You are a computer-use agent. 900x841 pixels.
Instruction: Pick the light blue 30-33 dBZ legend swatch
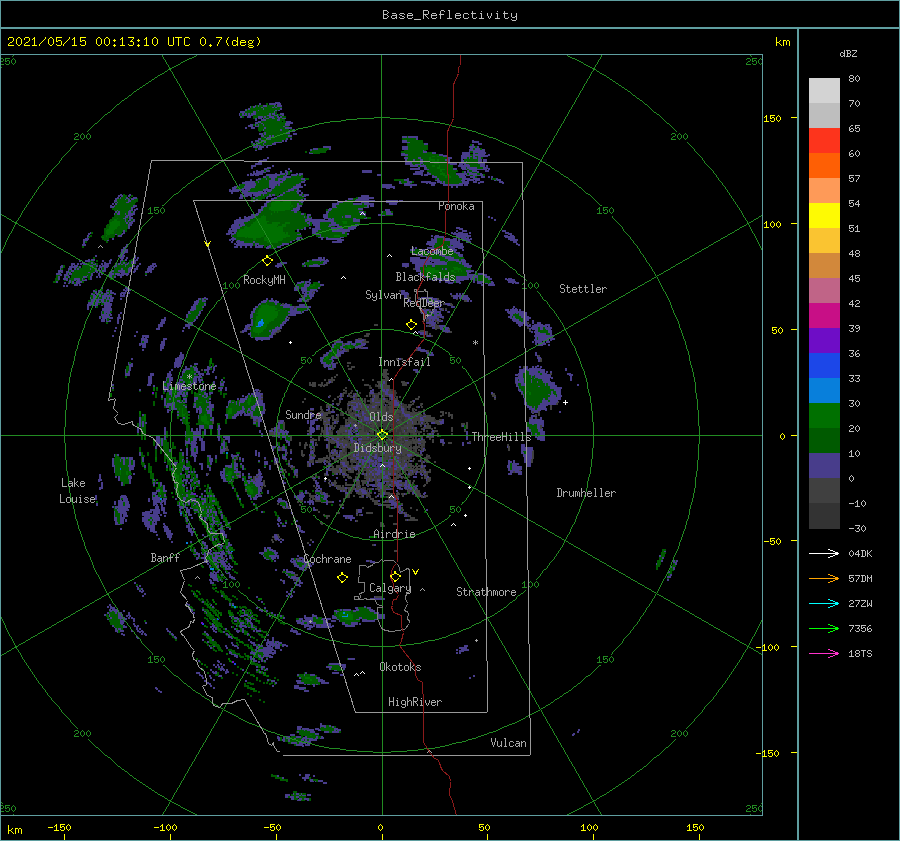pos(824,390)
